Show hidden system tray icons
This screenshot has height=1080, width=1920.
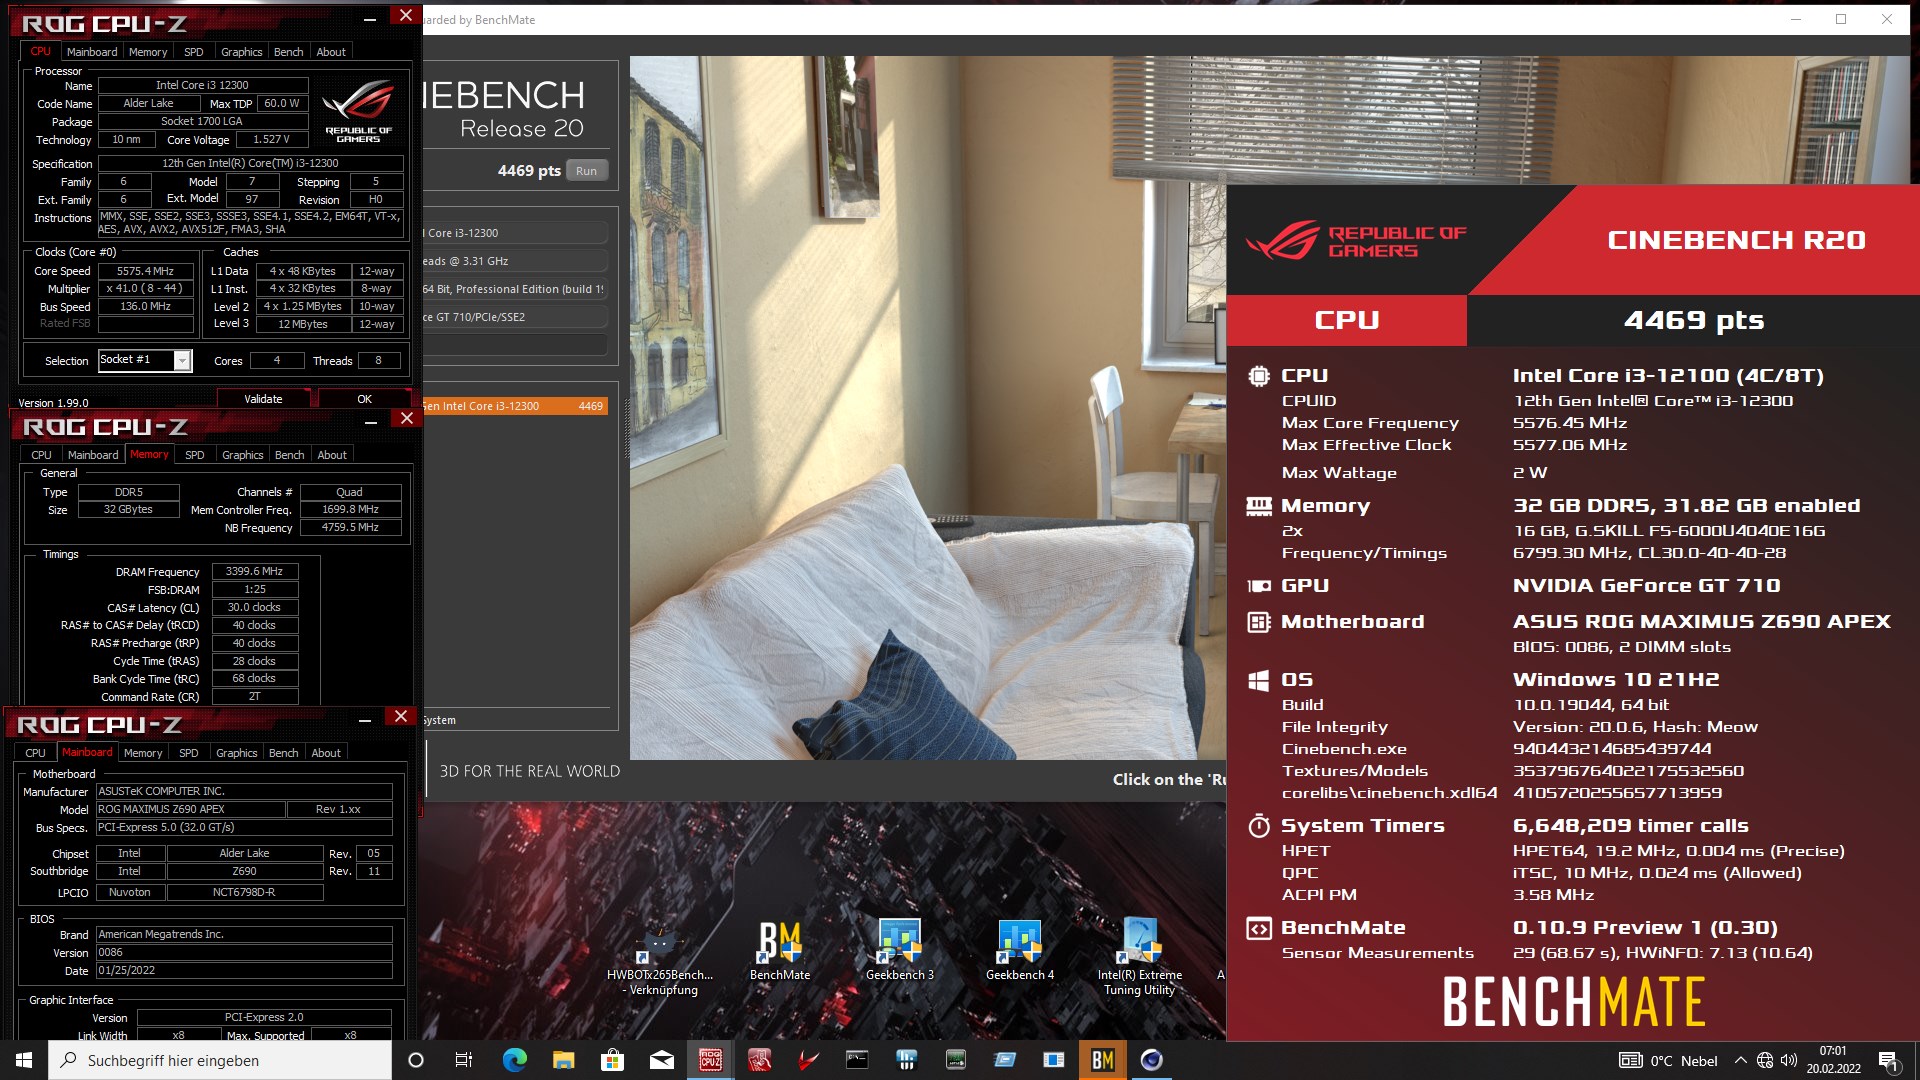click(1740, 1060)
